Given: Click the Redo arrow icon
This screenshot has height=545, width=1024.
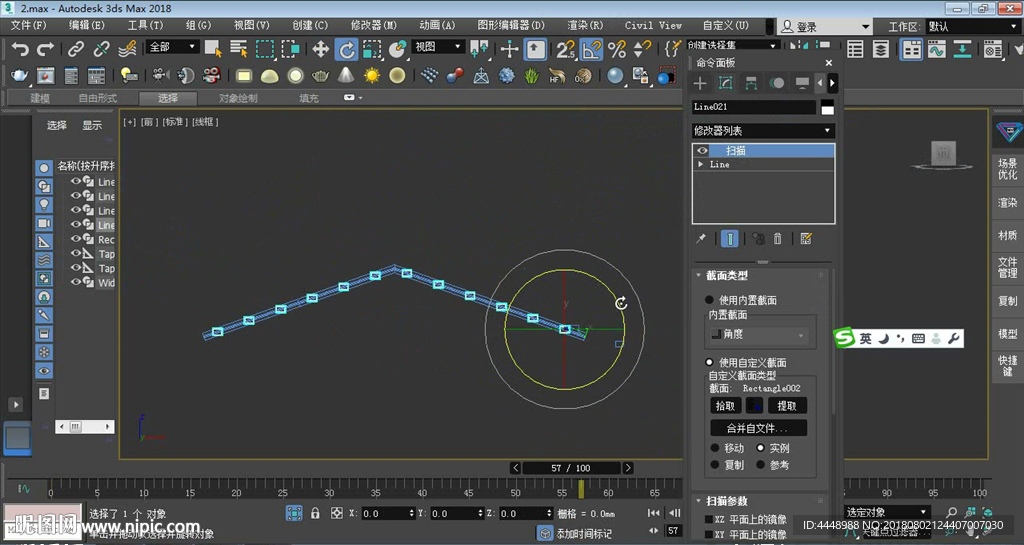Looking at the screenshot, I should pos(46,49).
